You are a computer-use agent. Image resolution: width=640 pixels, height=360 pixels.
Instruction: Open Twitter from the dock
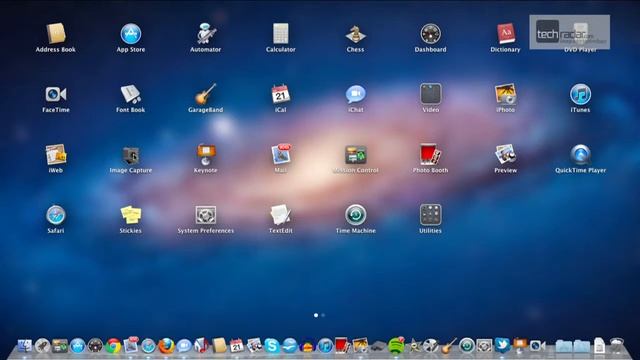coord(502,345)
